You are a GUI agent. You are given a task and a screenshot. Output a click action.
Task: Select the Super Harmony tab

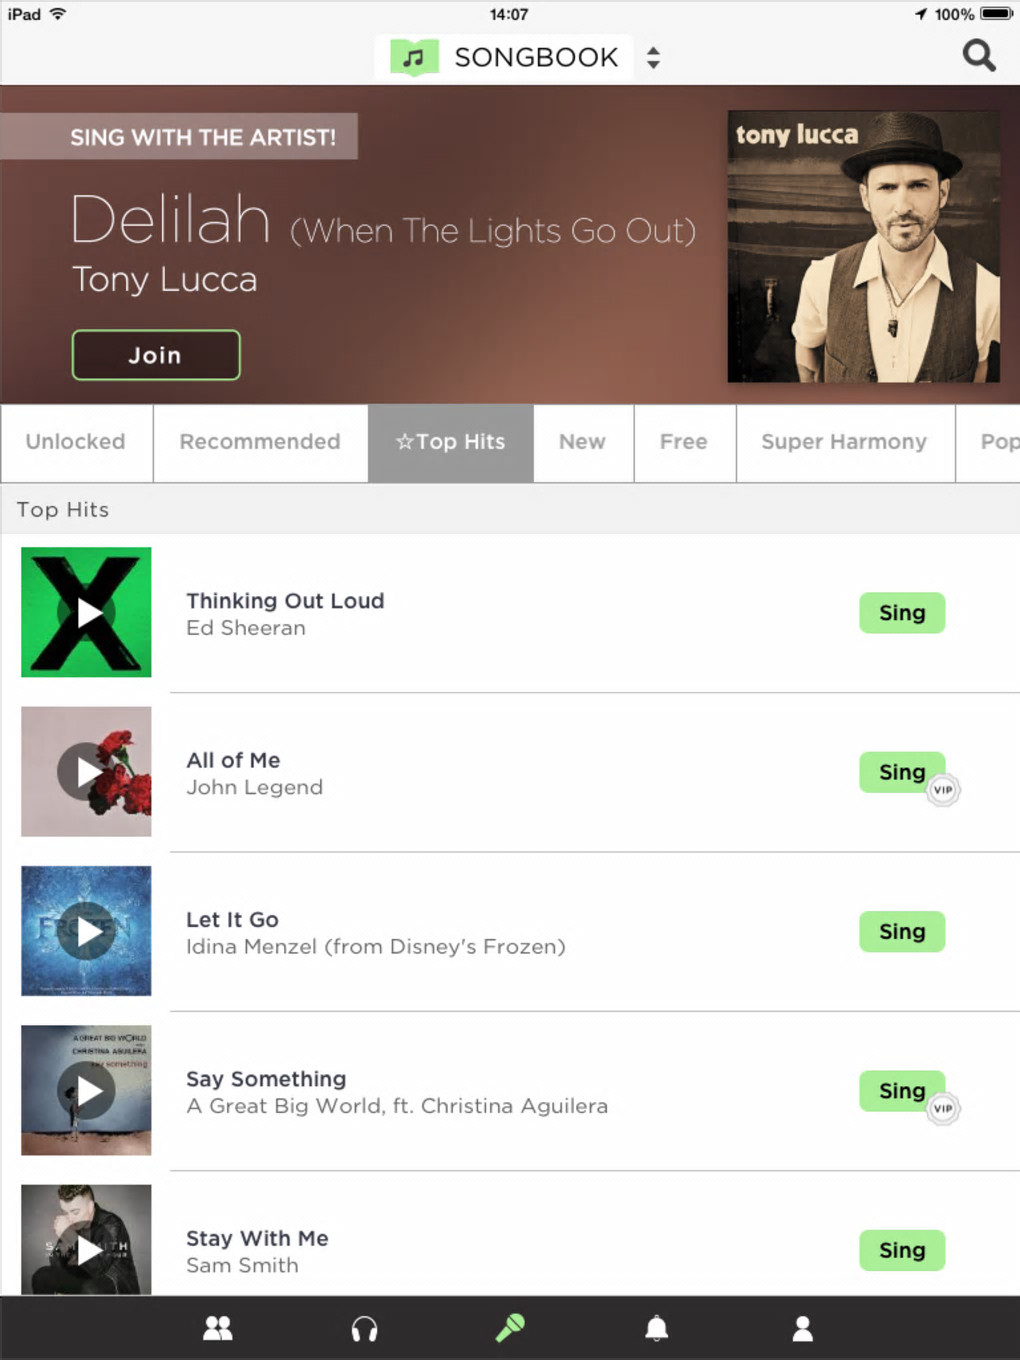coord(844,443)
